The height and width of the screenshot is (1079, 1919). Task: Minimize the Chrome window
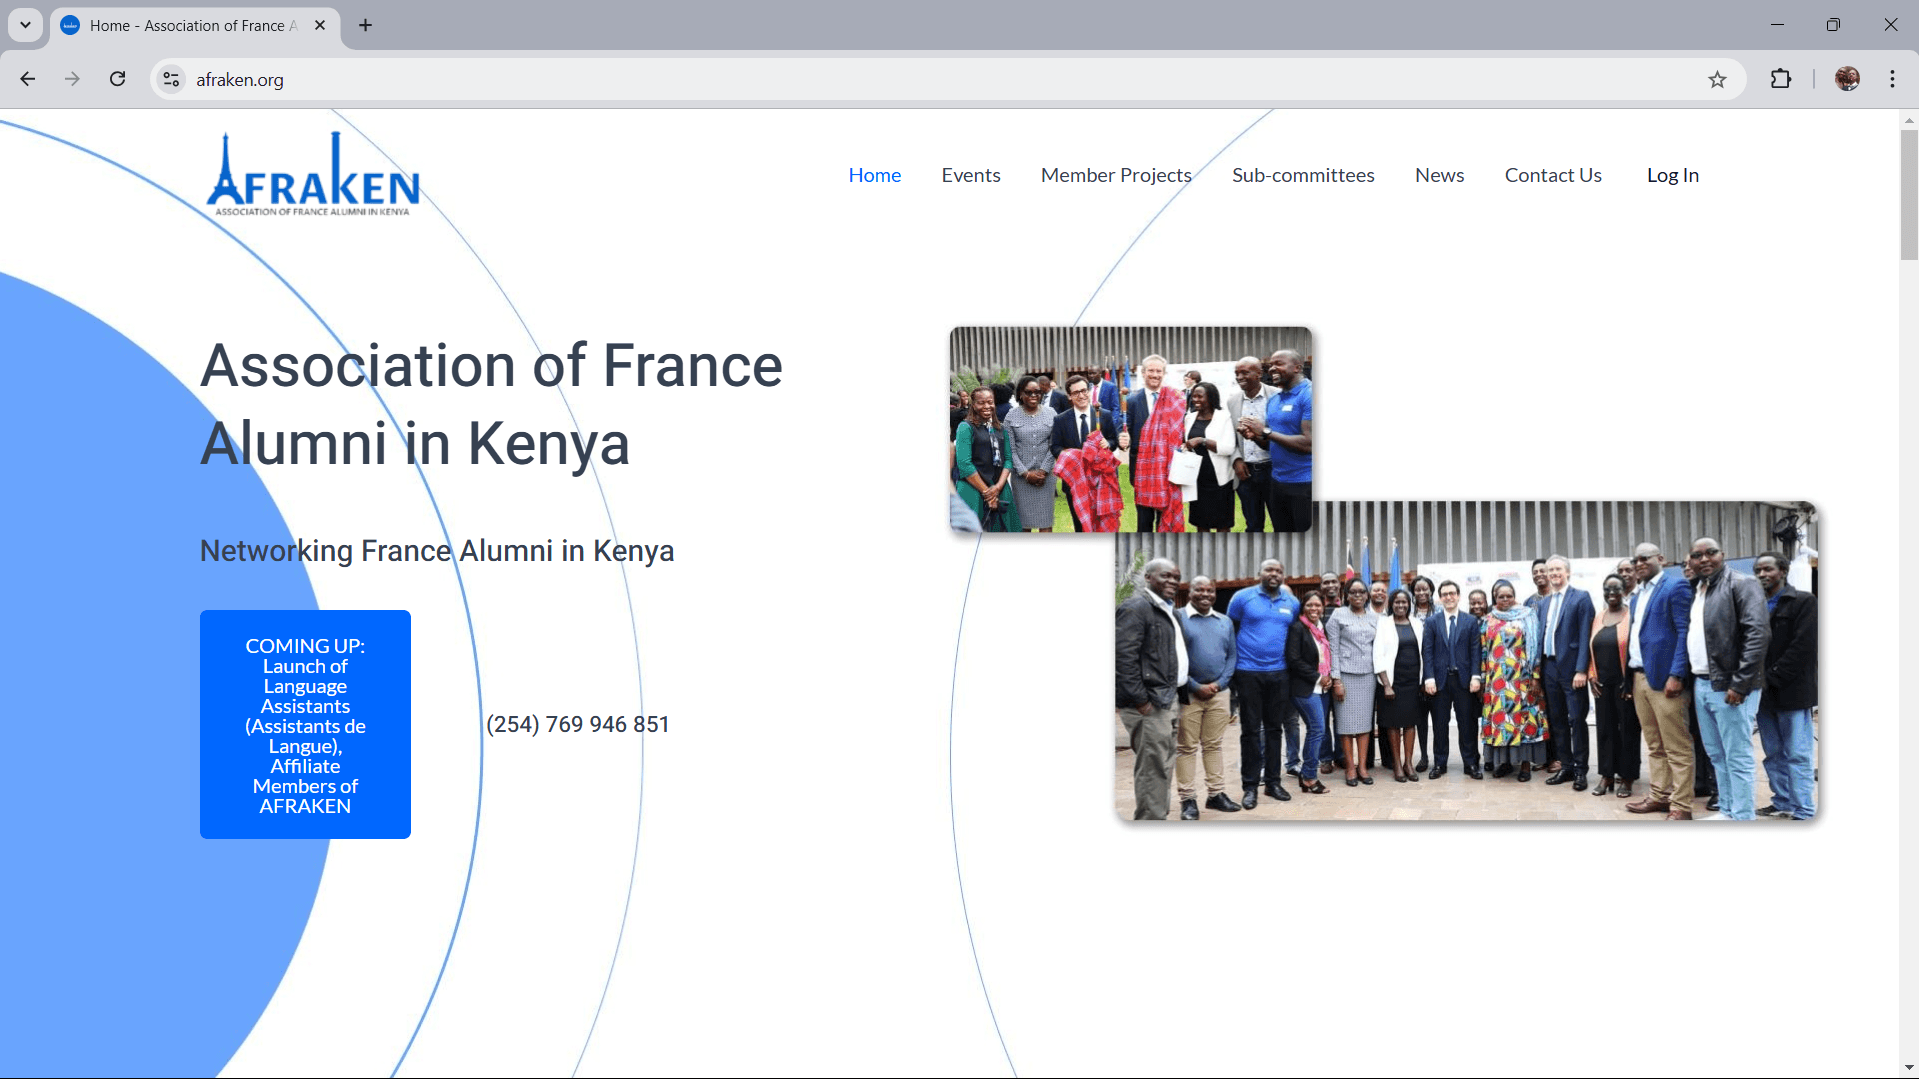(1777, 25)
